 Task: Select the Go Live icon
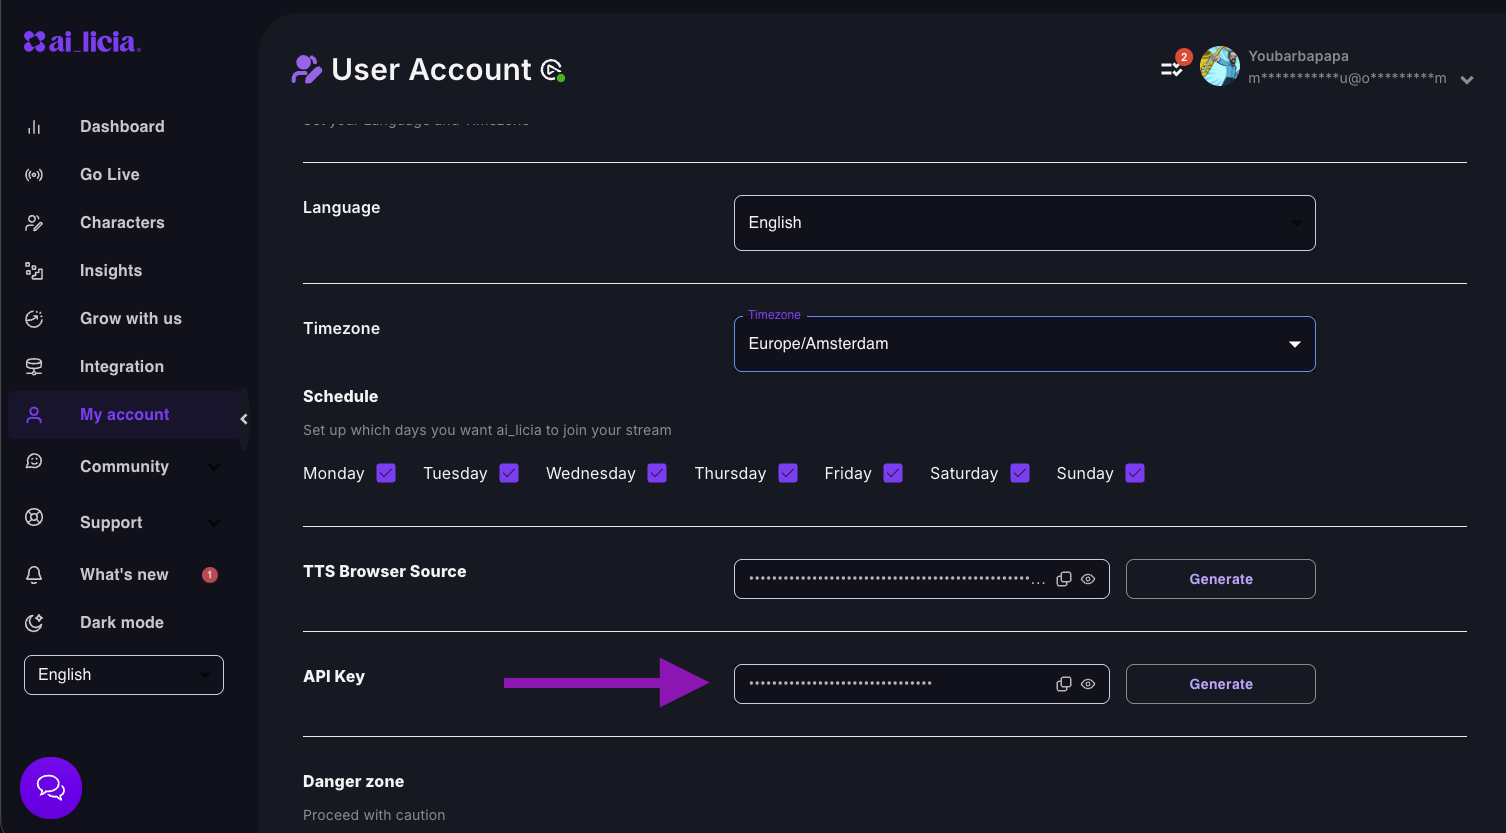pyautogui.click(x=34, y=174)
